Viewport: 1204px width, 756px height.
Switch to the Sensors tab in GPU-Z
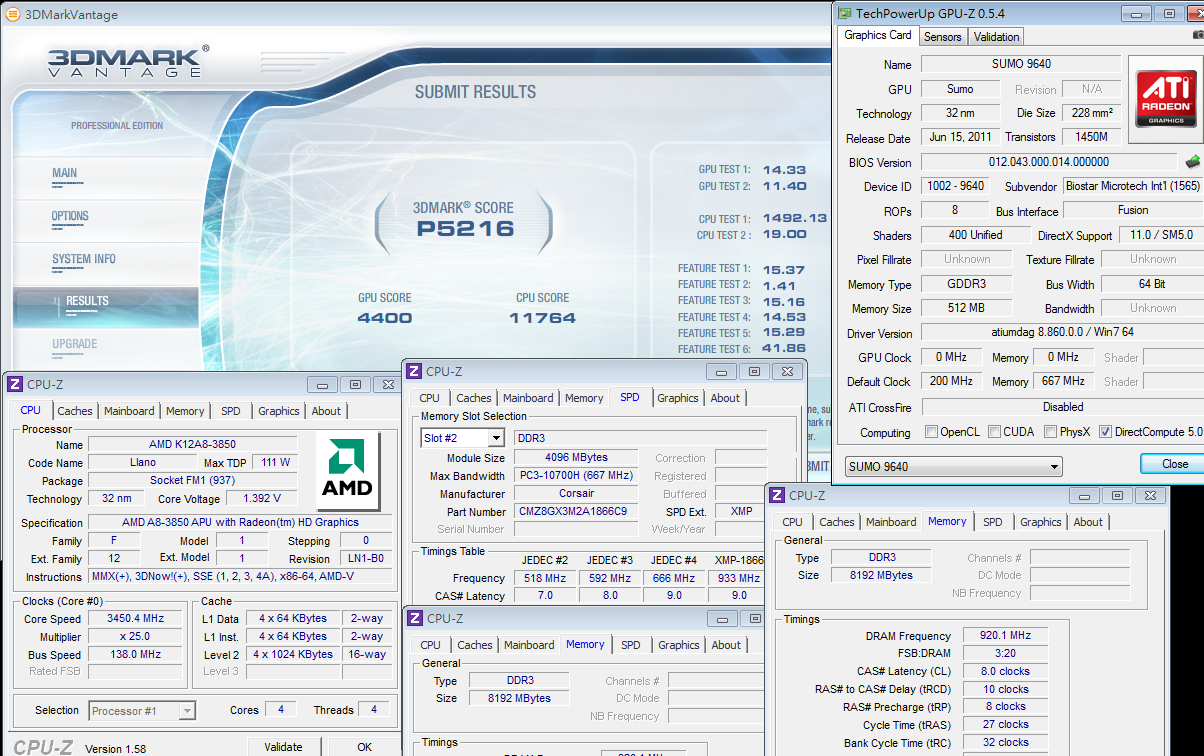coord(942,37)
